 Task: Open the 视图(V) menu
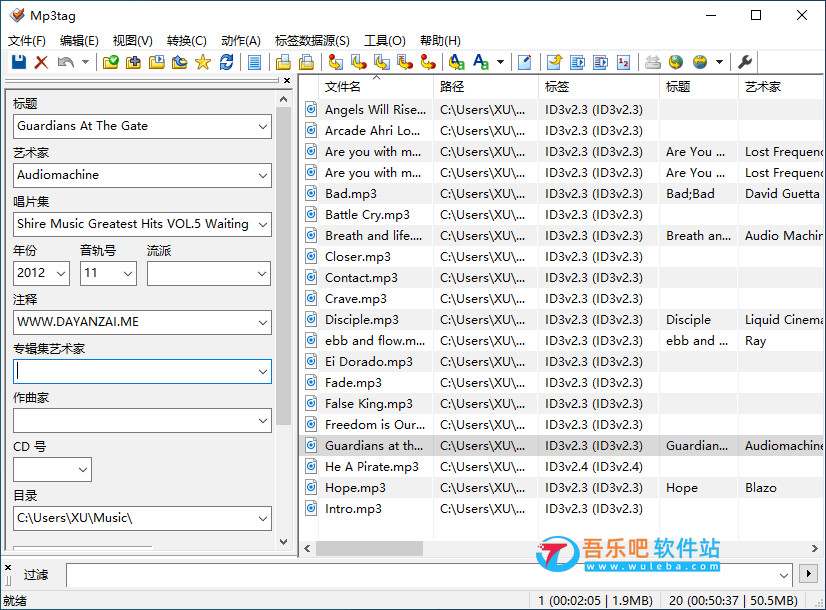(x=132, y=41)
